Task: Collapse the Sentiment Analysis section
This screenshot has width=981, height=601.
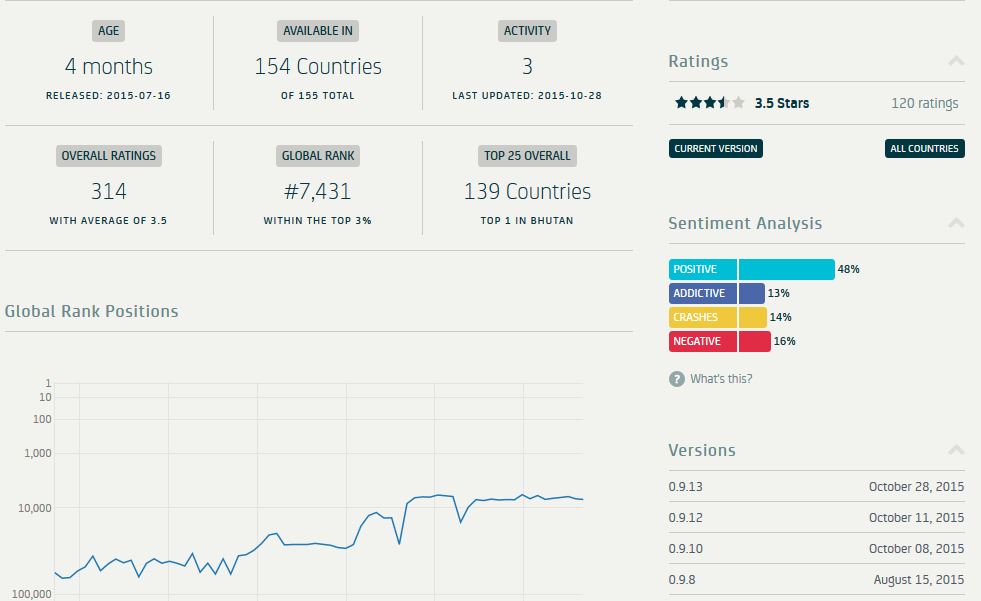Action: coord(956,223)
